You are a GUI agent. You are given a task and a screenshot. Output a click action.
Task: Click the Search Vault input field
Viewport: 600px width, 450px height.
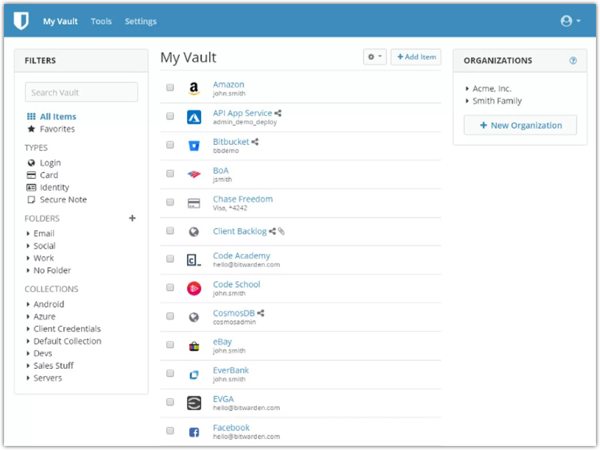82,92
